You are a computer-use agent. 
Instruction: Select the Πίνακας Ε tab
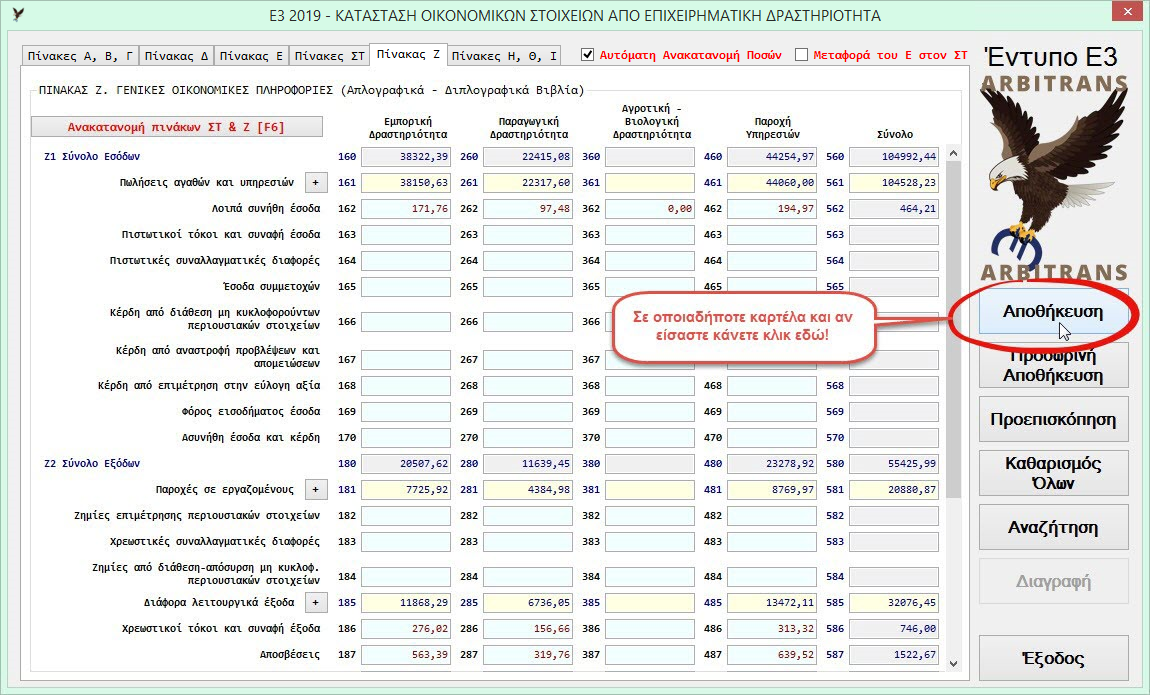pos(251,56)
